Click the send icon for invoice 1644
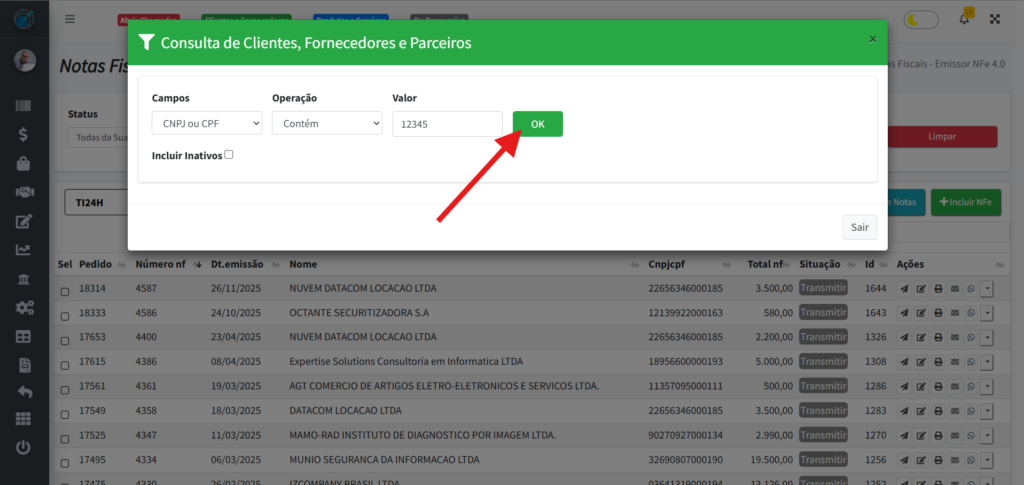Image resolution: width=1024 pixels, height=485 pixels. (x=904, y=289)
